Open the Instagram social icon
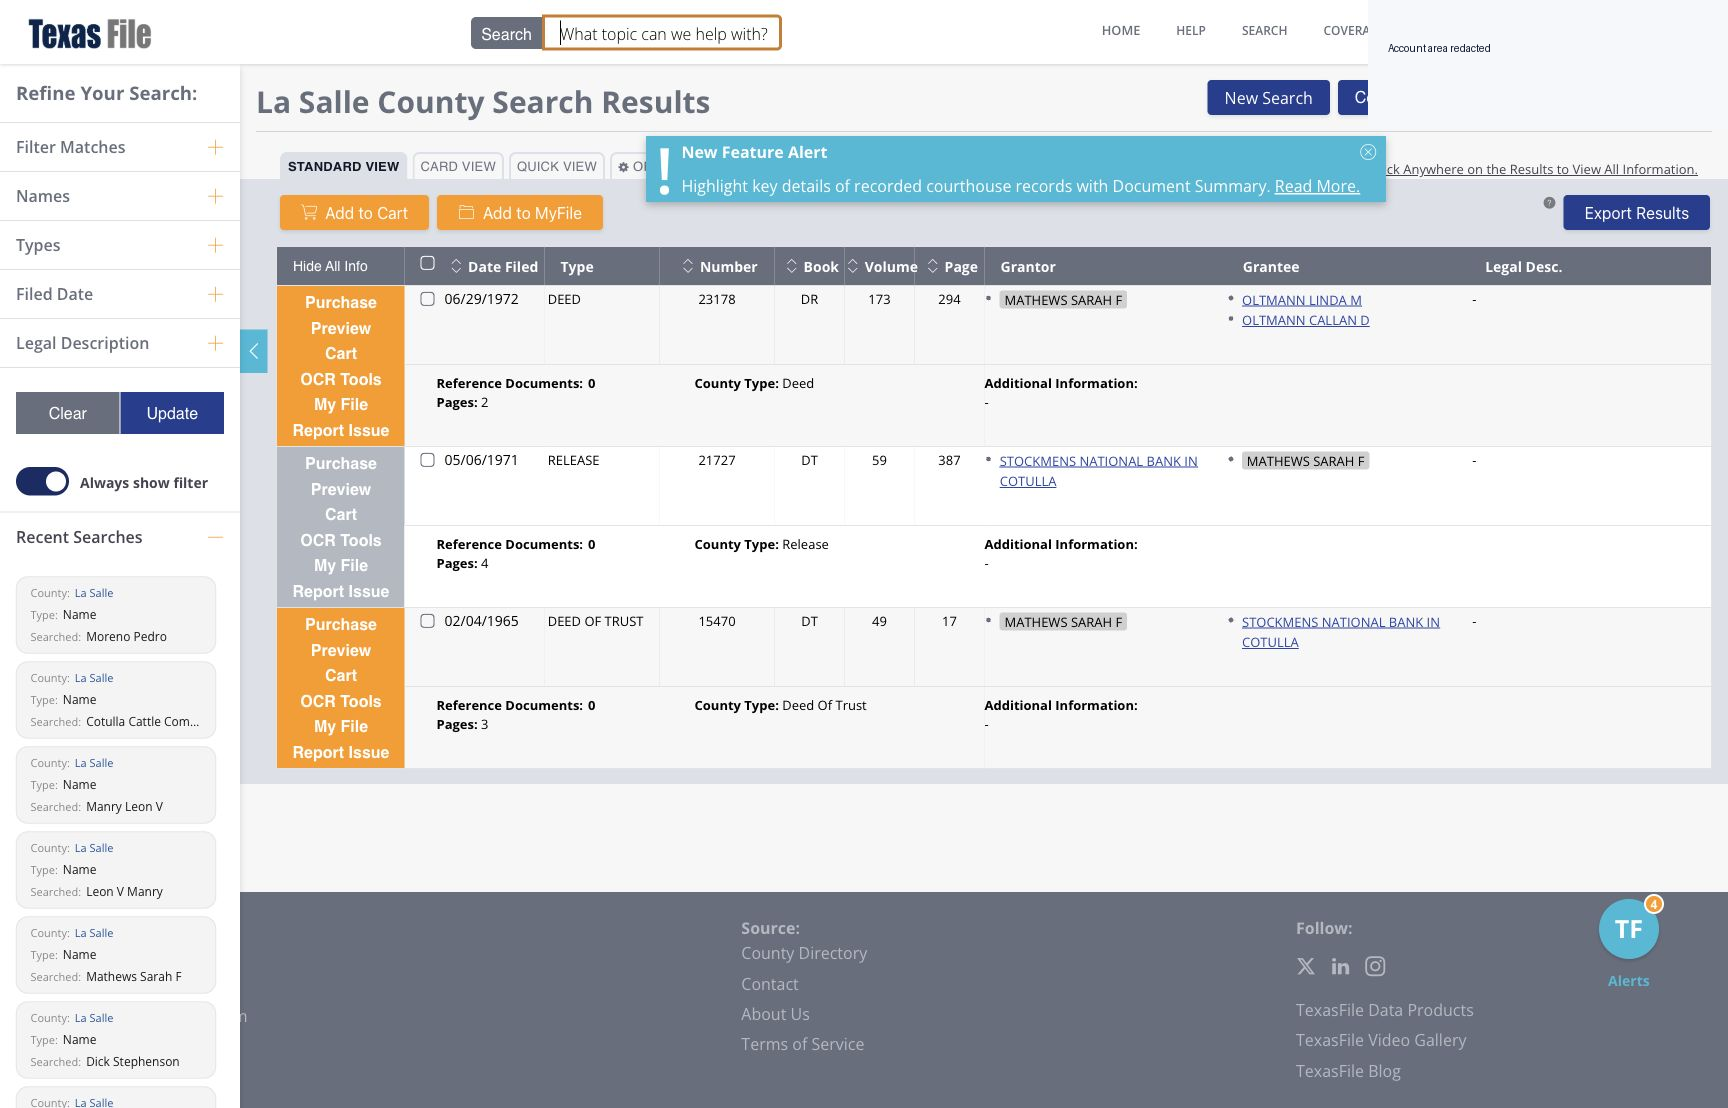1728x1108 pixels. 1375,966
